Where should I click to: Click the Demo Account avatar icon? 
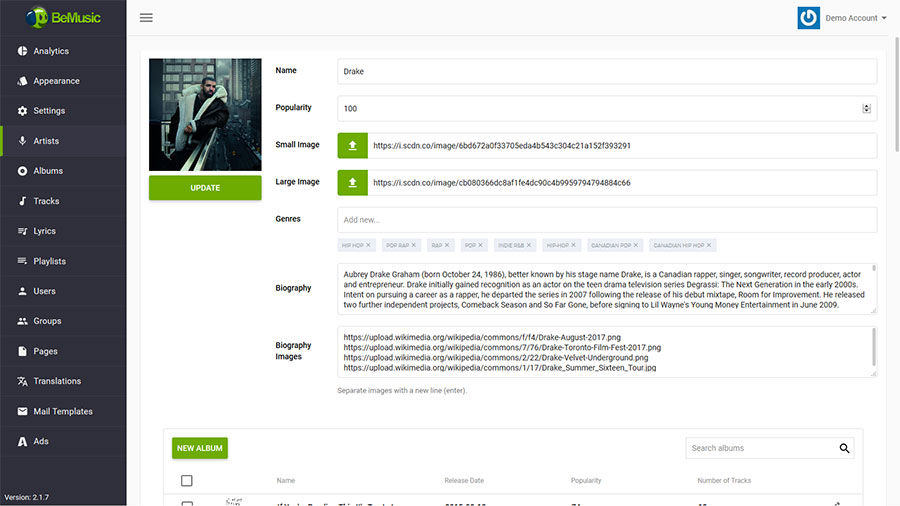(x=808, y=18)
